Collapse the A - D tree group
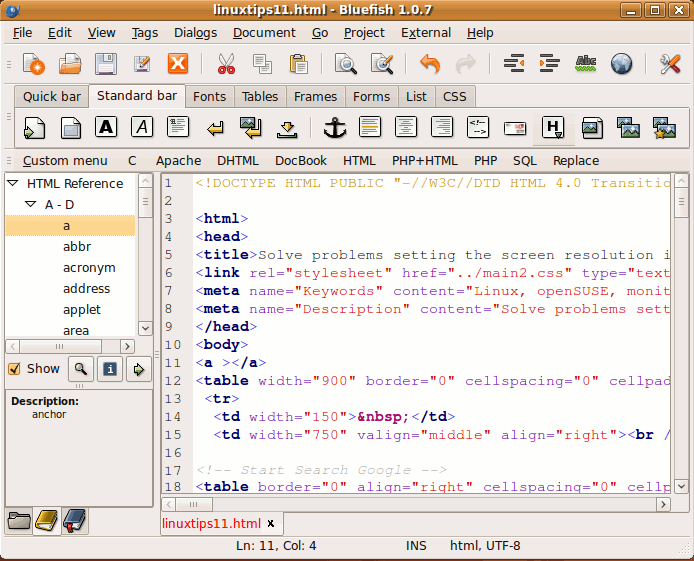694x561 pixels. click(31, 205)
